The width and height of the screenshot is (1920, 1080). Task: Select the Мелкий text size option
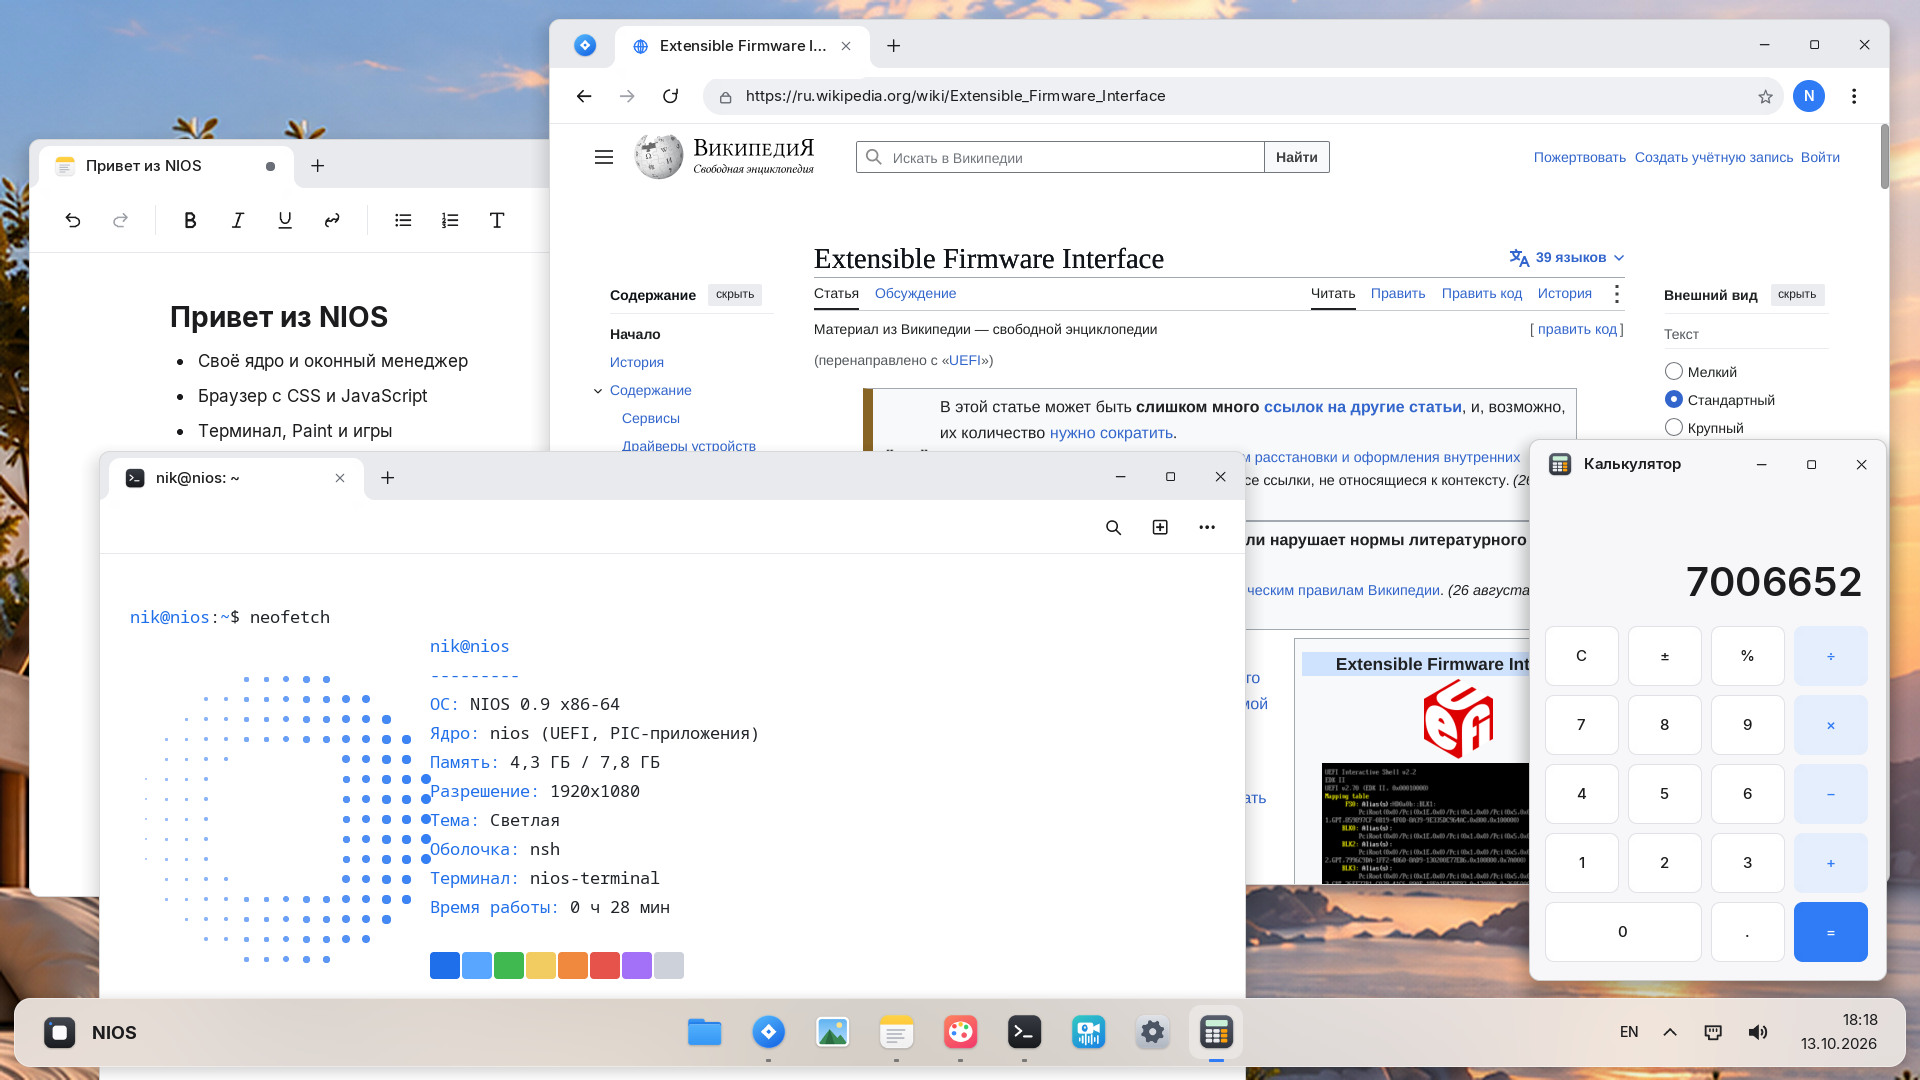1674,371
